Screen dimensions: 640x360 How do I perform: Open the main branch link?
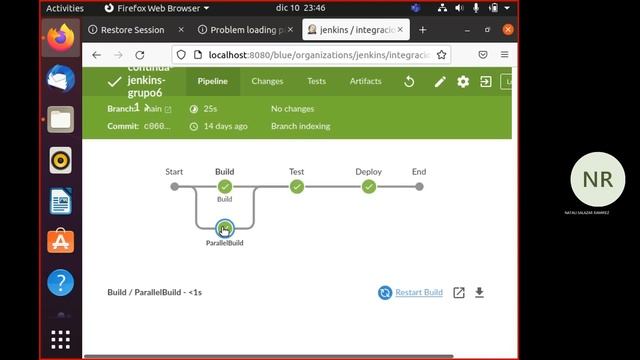pyautogui.click(x=157, y=109)
